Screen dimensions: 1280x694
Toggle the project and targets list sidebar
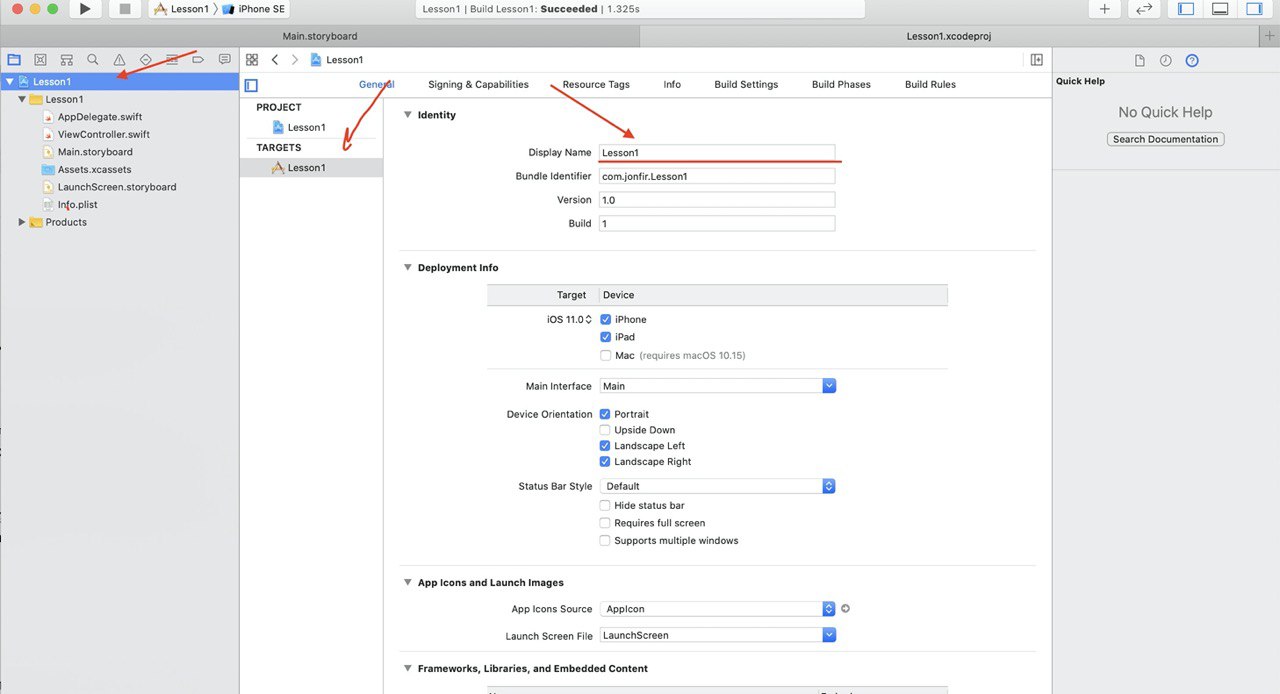point(251,85)
